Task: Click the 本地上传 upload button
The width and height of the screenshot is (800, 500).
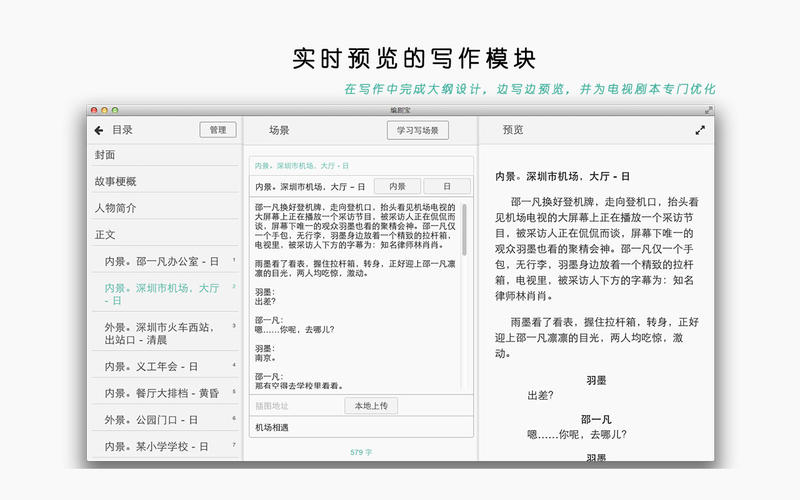Action: pos(371,406)
